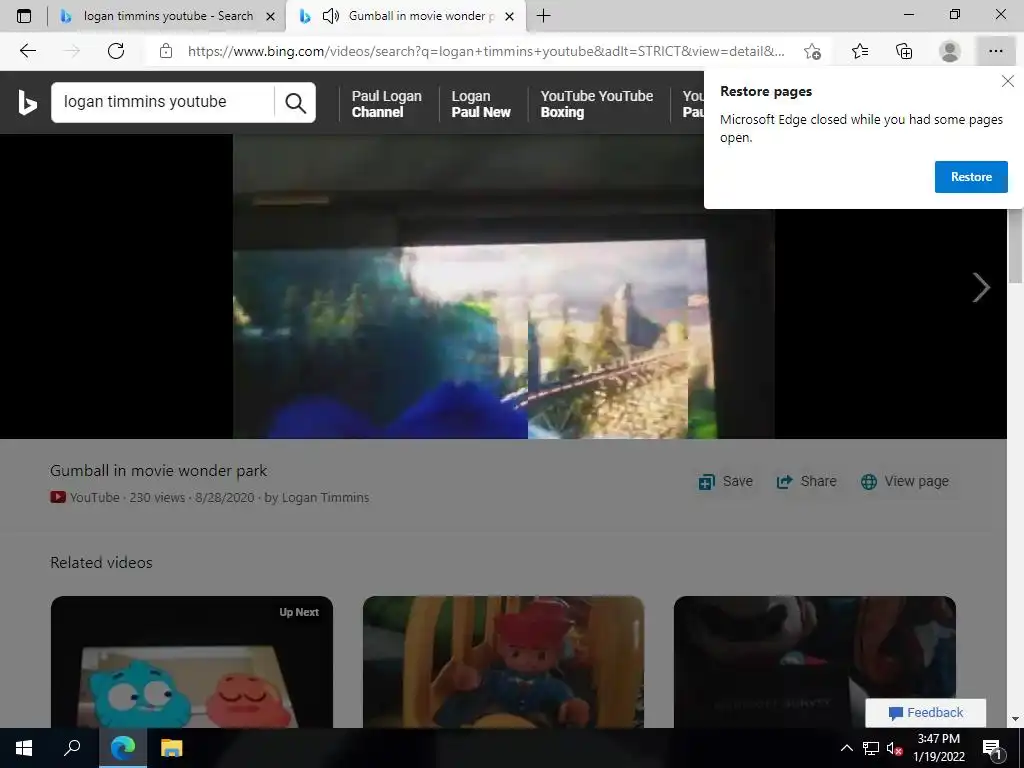
Task: Click the video player frame
Action: (504, 286)
